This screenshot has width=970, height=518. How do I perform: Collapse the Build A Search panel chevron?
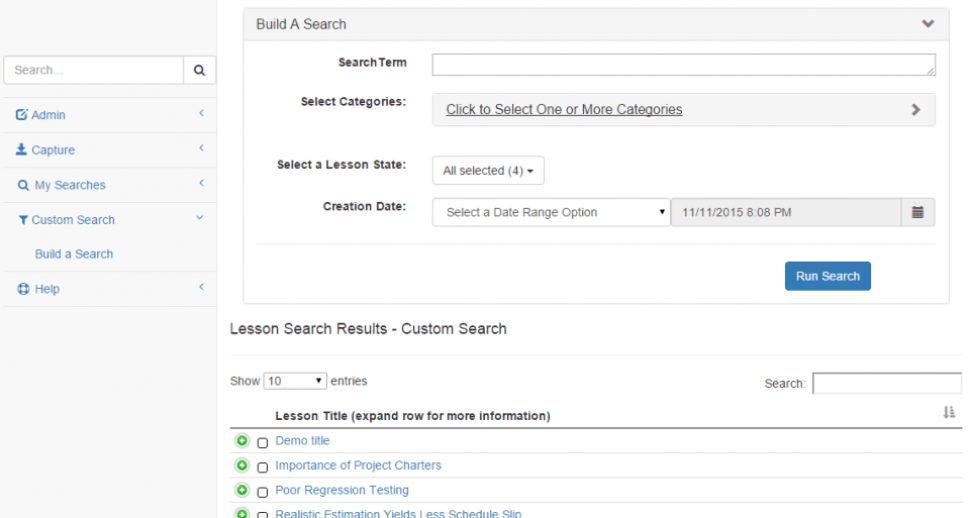click(928, 24)
